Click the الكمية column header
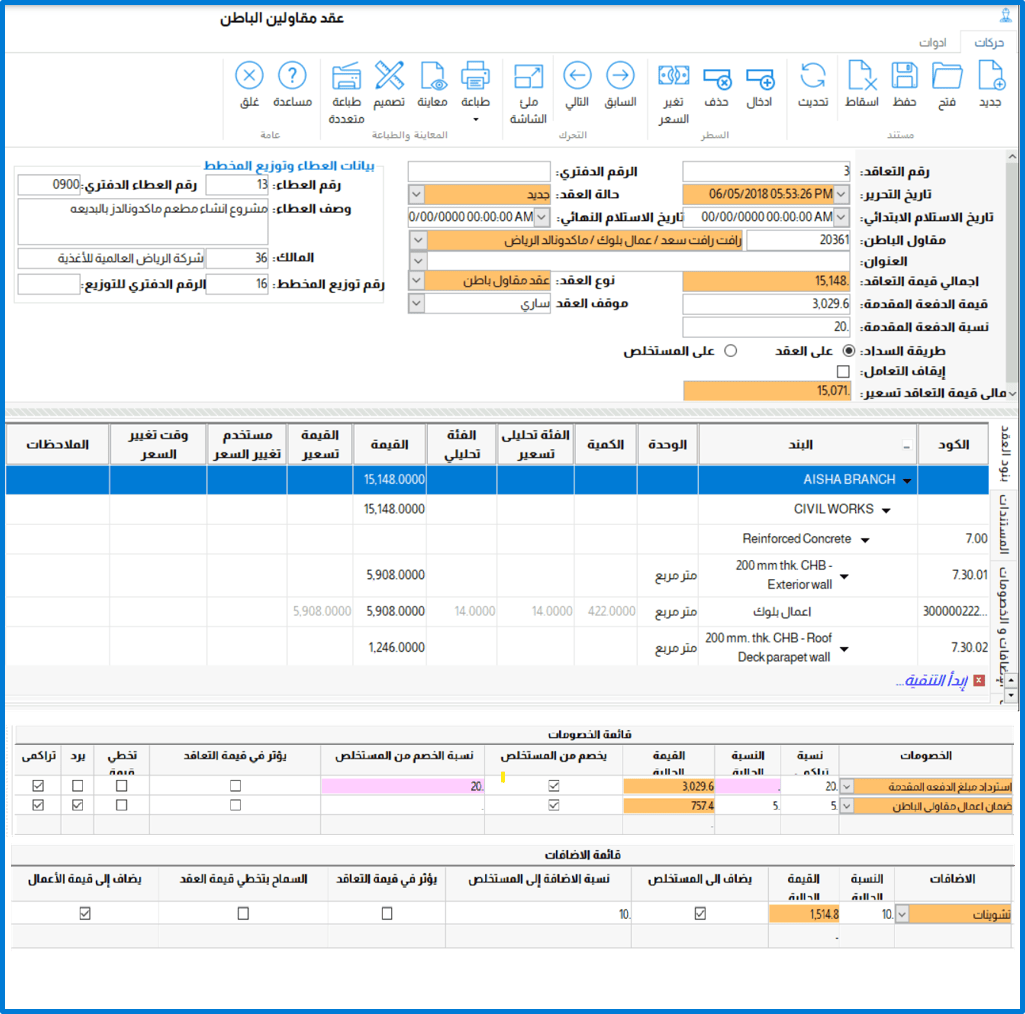 coord(605,445)
